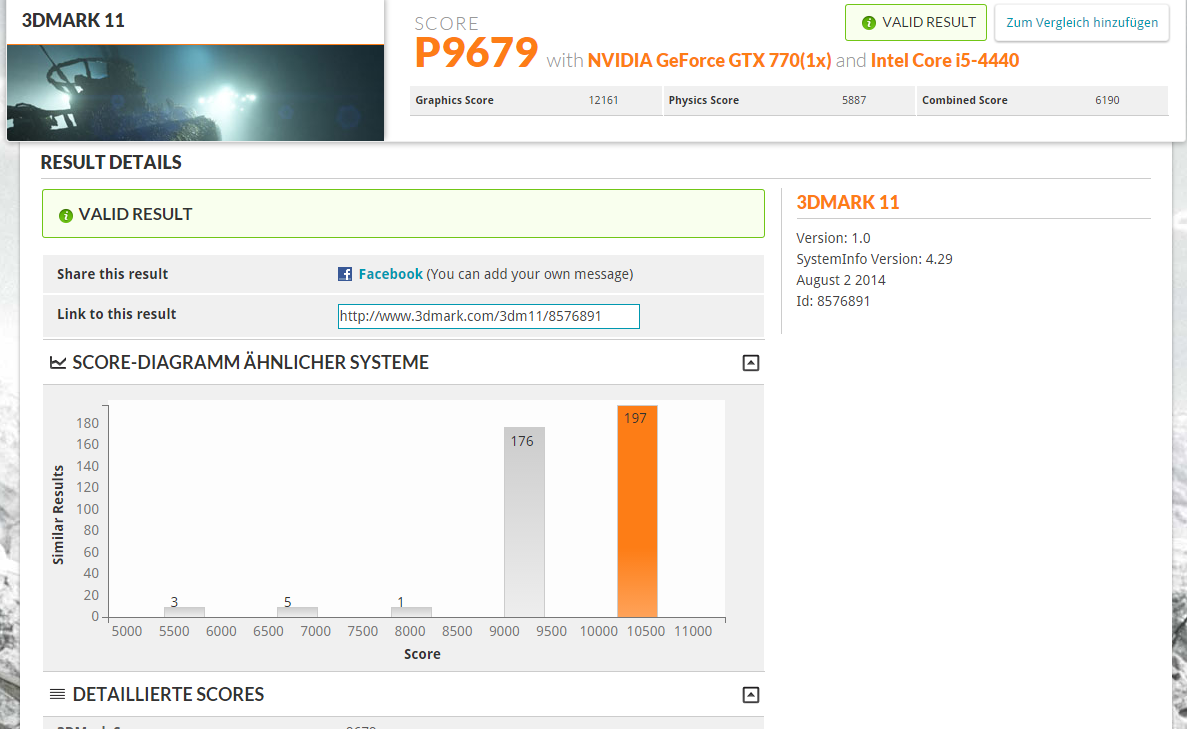Click the 'Similar Results' axis label

point(58,515)
